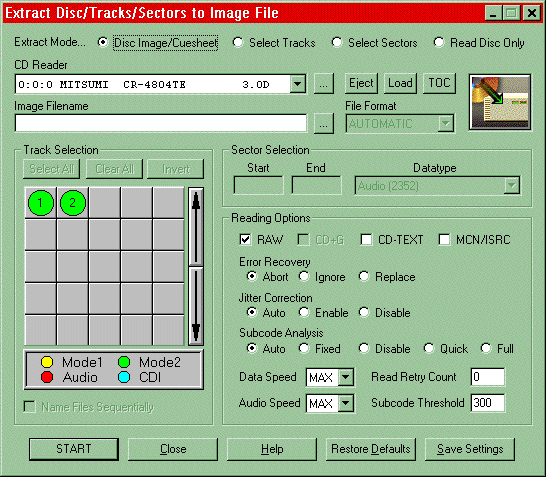Click the yellow Mode1 legend circle
This screenshot has height=477, width=546.
tap(47, 362)
